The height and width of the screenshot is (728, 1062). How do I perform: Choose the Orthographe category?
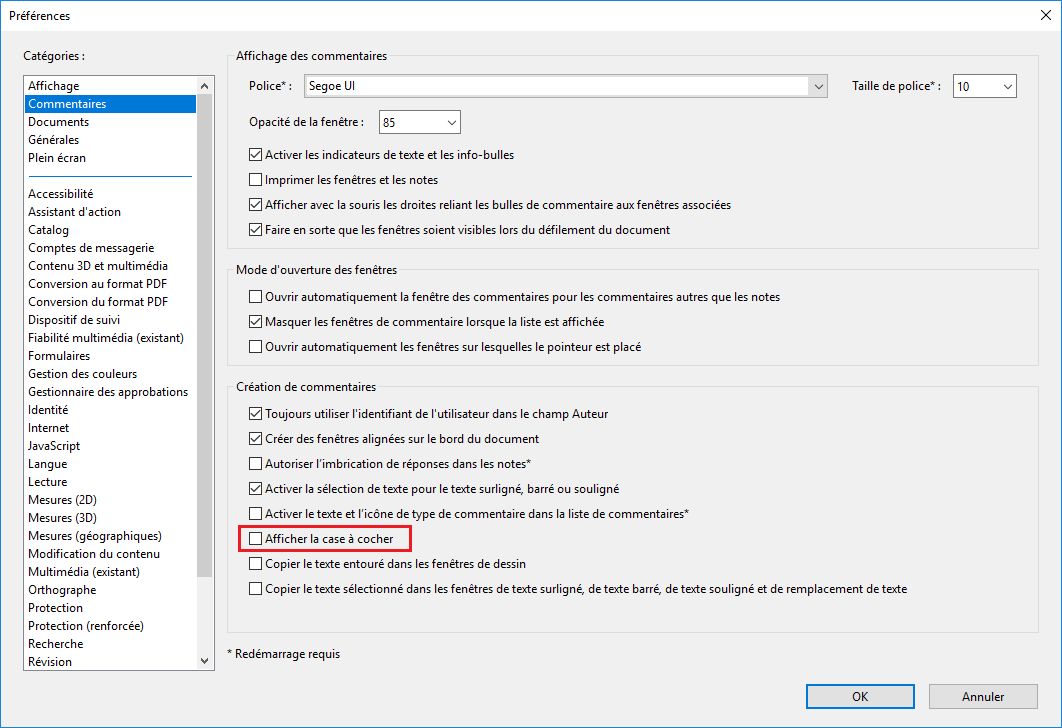(110, 590)
